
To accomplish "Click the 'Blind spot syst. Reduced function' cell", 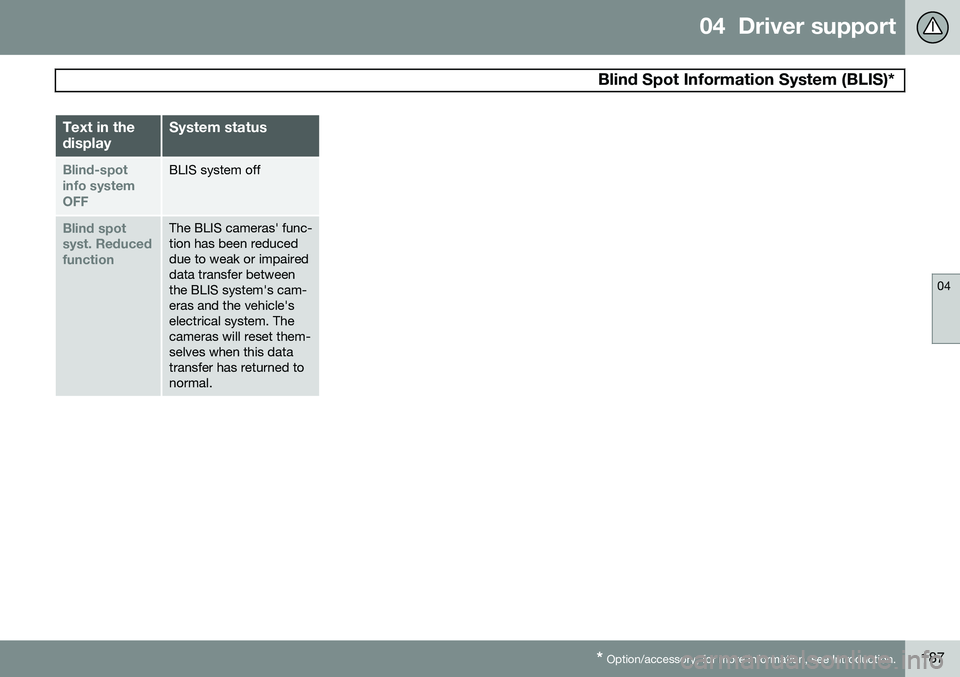I will (x=108, y=305).
